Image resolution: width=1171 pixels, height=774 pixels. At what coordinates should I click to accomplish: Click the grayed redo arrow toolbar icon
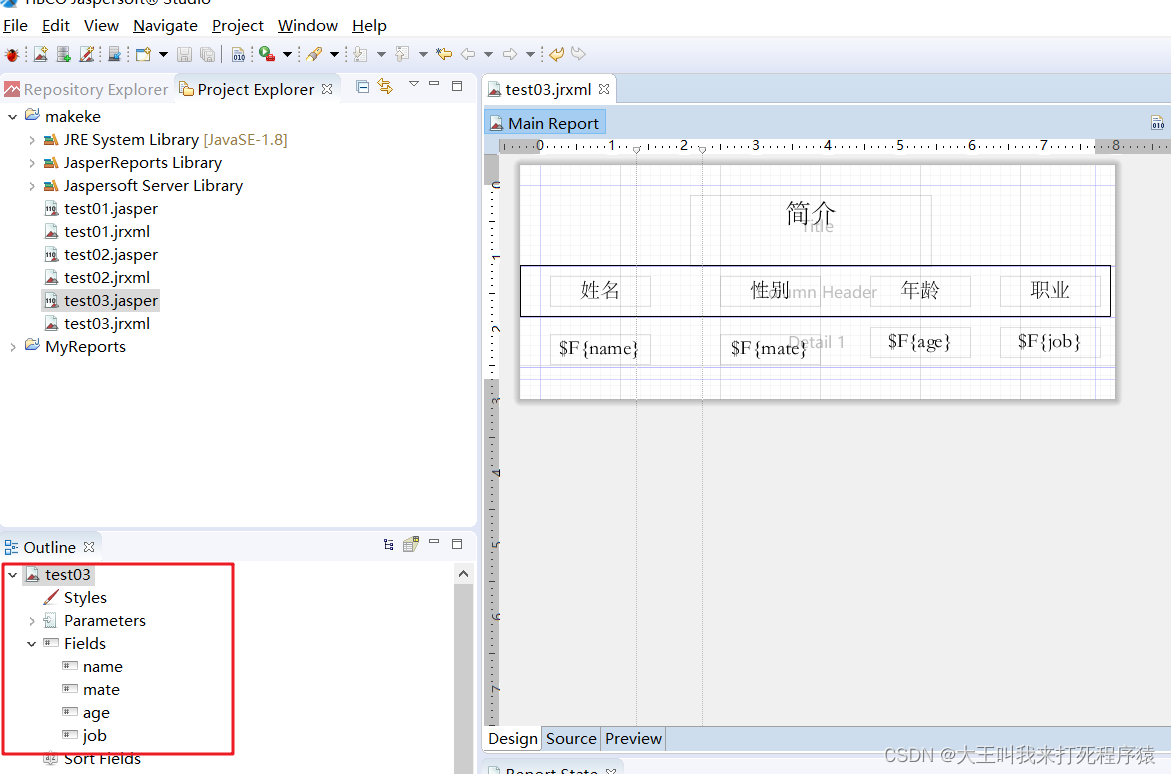(578, 54)
